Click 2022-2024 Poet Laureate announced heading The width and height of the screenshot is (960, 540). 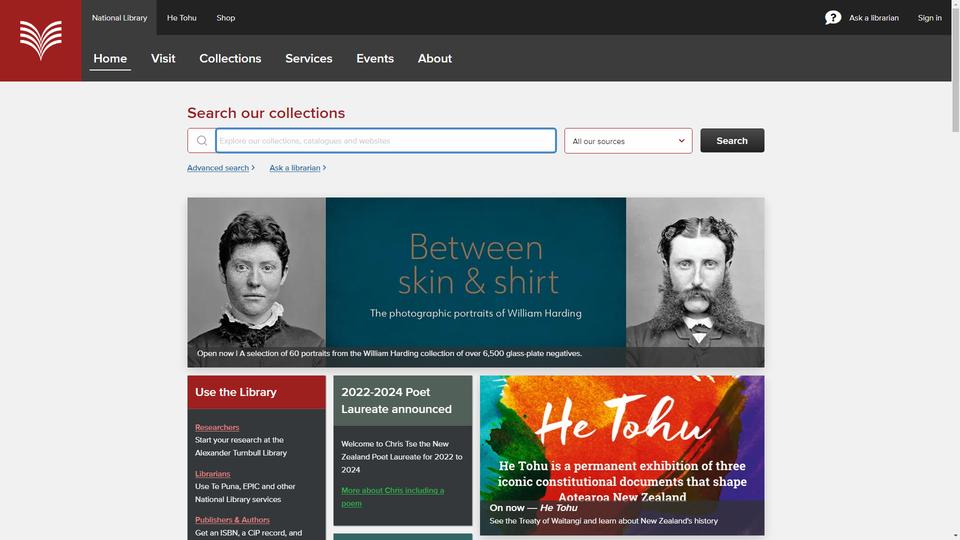(x=396, y=400)
